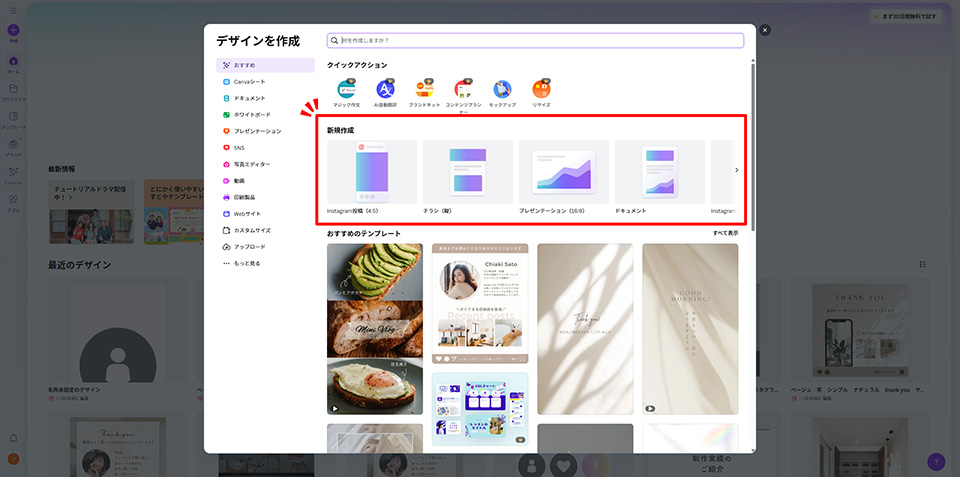This screenshot has width=960, height=477.
Task: Open the コンテンツプランナー quick action
Action: coord(463,89)
